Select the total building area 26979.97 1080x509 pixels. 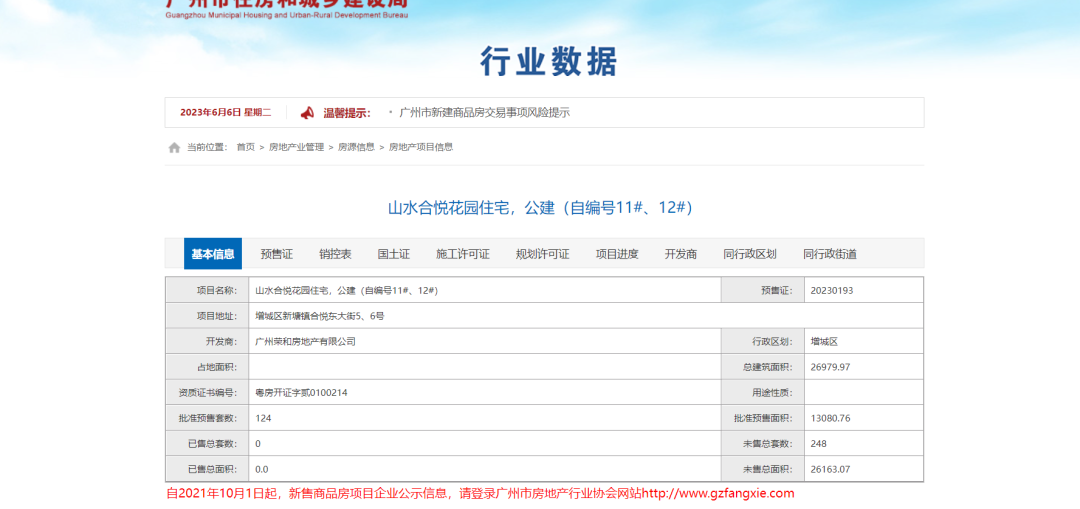tap(831, 367)
